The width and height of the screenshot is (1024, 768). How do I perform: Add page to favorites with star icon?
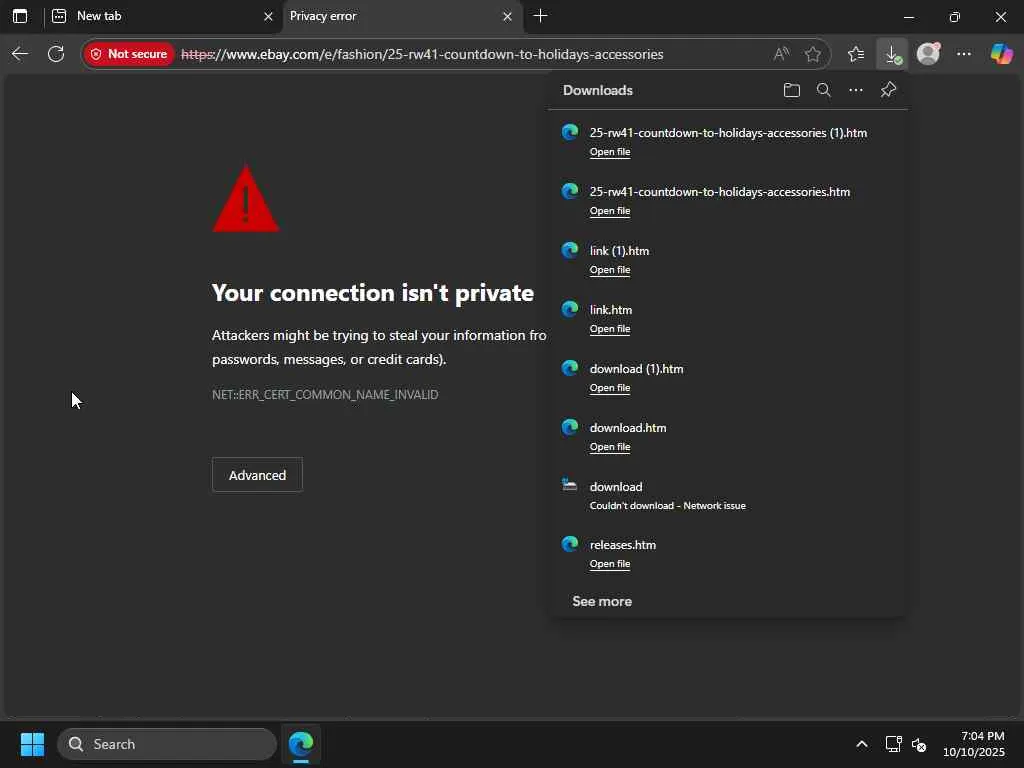point(812,54)
